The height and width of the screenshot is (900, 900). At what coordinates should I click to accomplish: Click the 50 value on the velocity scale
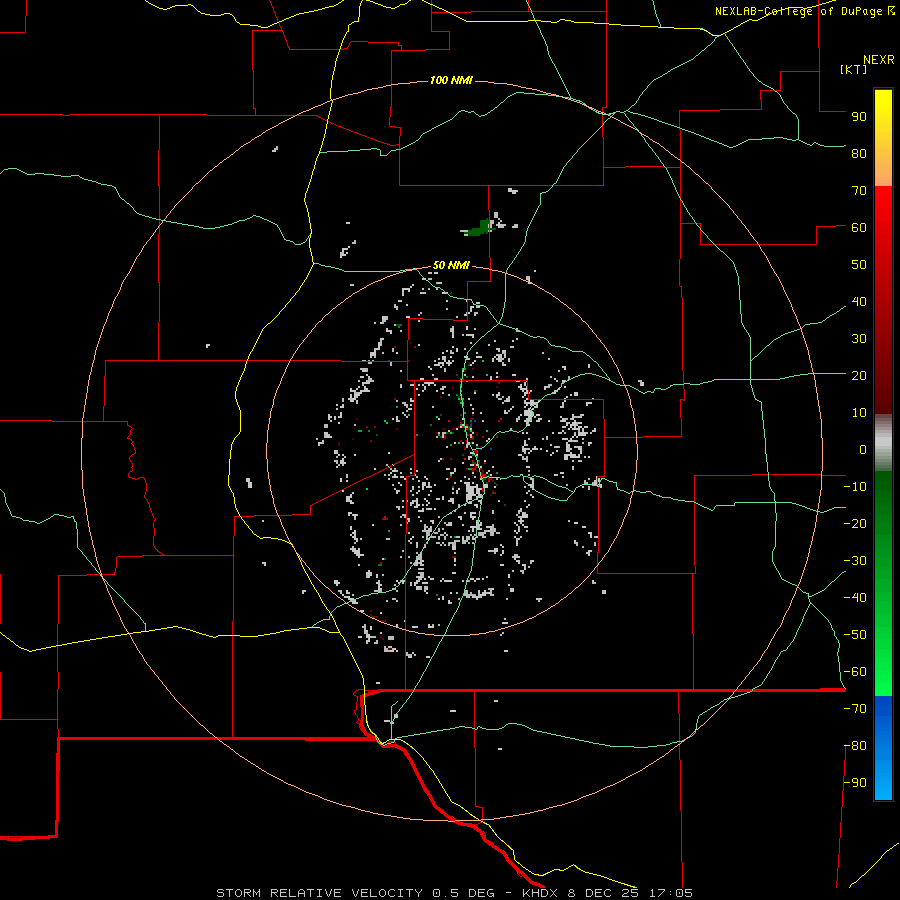(859, 265)
